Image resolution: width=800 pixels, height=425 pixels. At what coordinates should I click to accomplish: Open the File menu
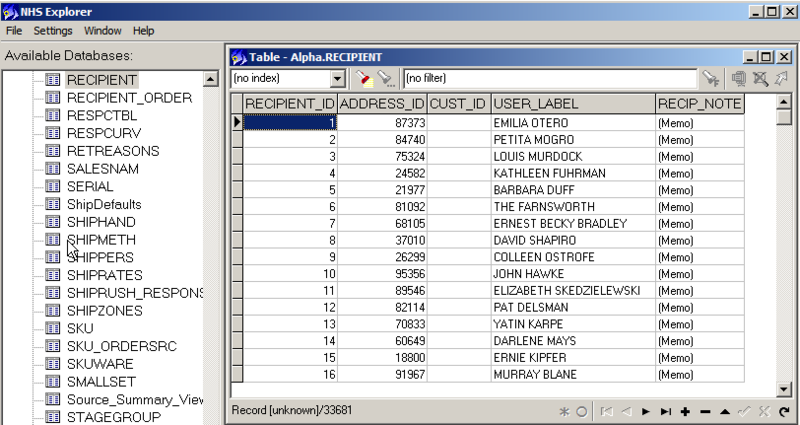click(x=14, y=31)
